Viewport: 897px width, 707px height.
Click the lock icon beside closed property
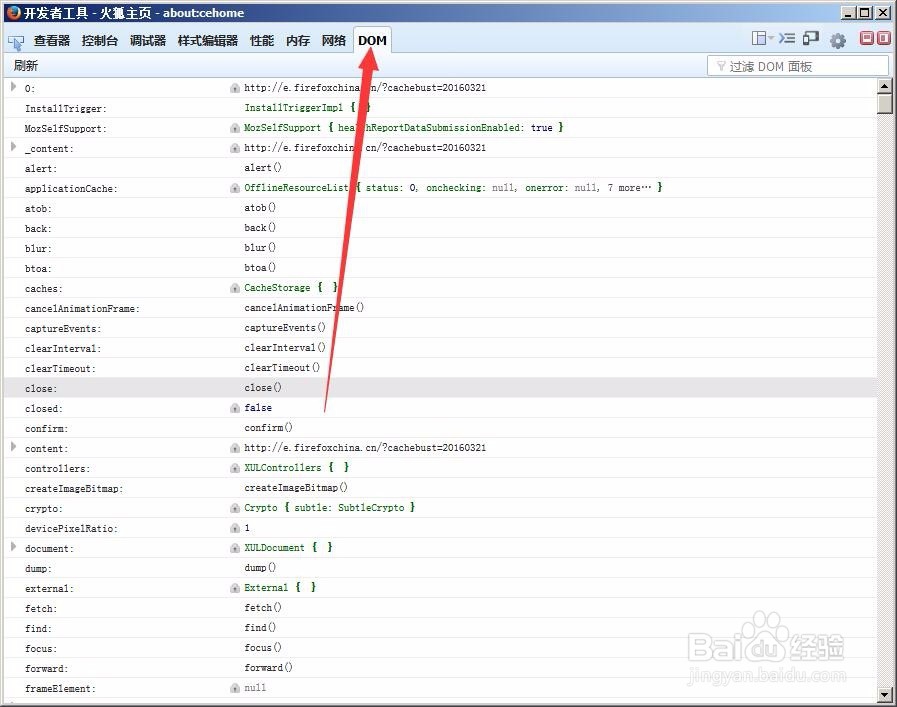pos(233,408)
